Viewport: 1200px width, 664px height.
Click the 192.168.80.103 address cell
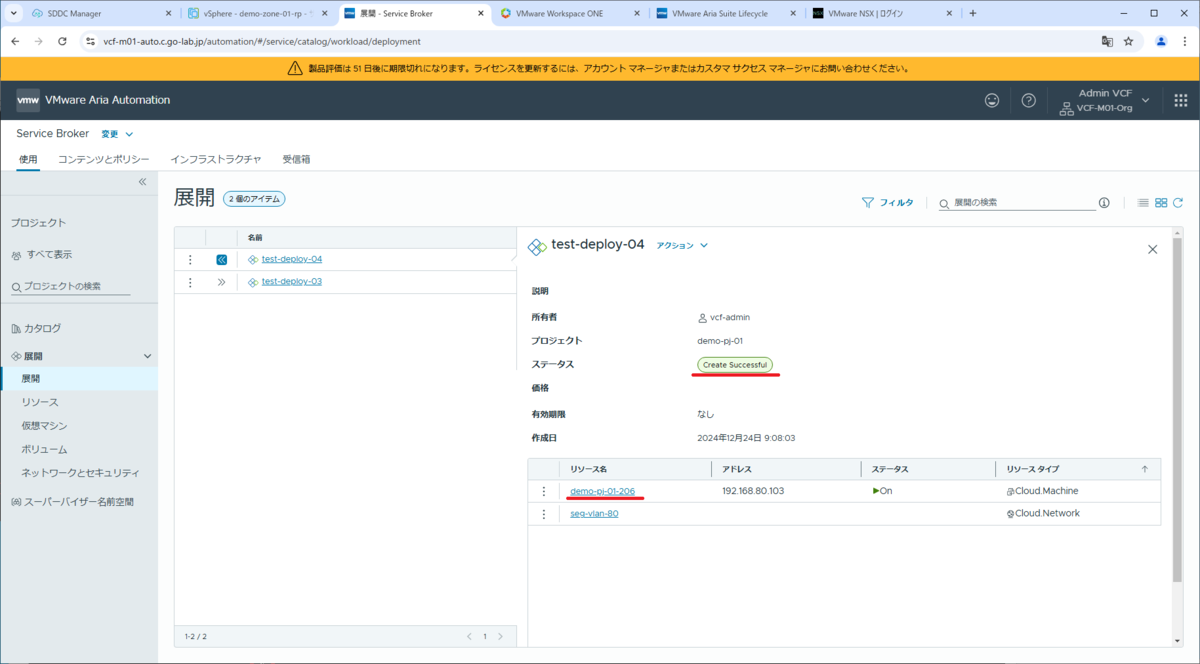(753, 491)
